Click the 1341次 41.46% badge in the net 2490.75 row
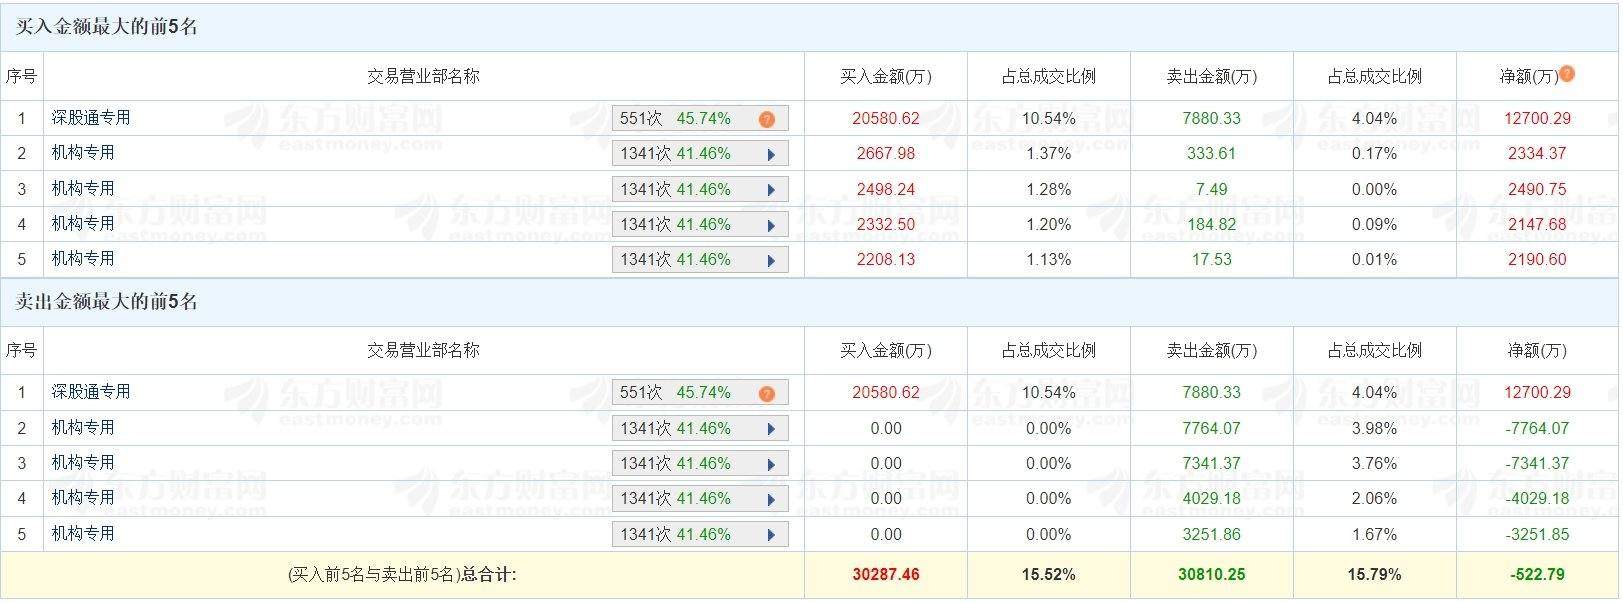 click(x=675, y=189)
